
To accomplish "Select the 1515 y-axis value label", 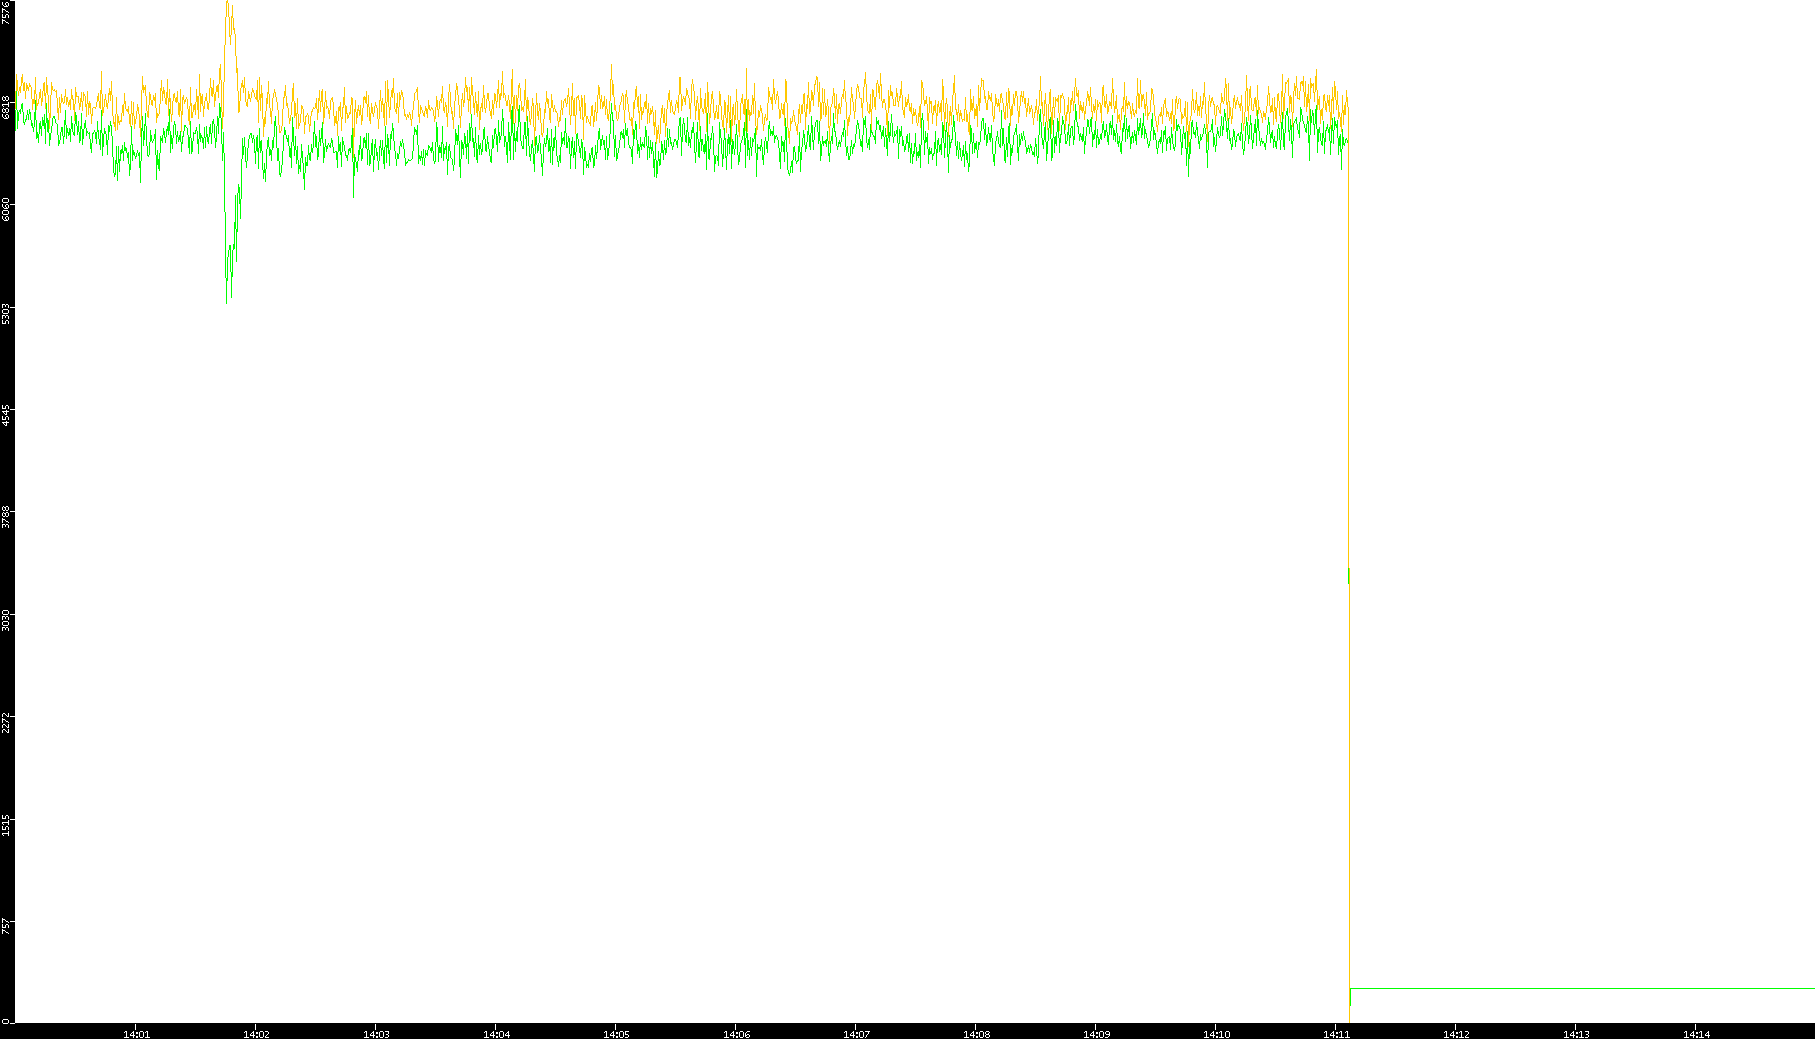I will click(x=7, y=824).
